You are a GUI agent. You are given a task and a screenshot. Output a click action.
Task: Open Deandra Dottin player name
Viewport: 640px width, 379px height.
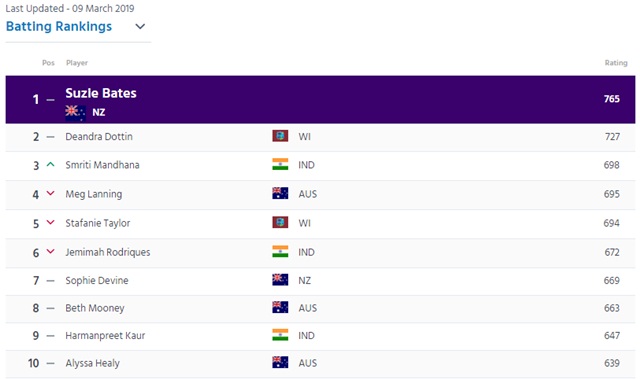pos(99,136)
